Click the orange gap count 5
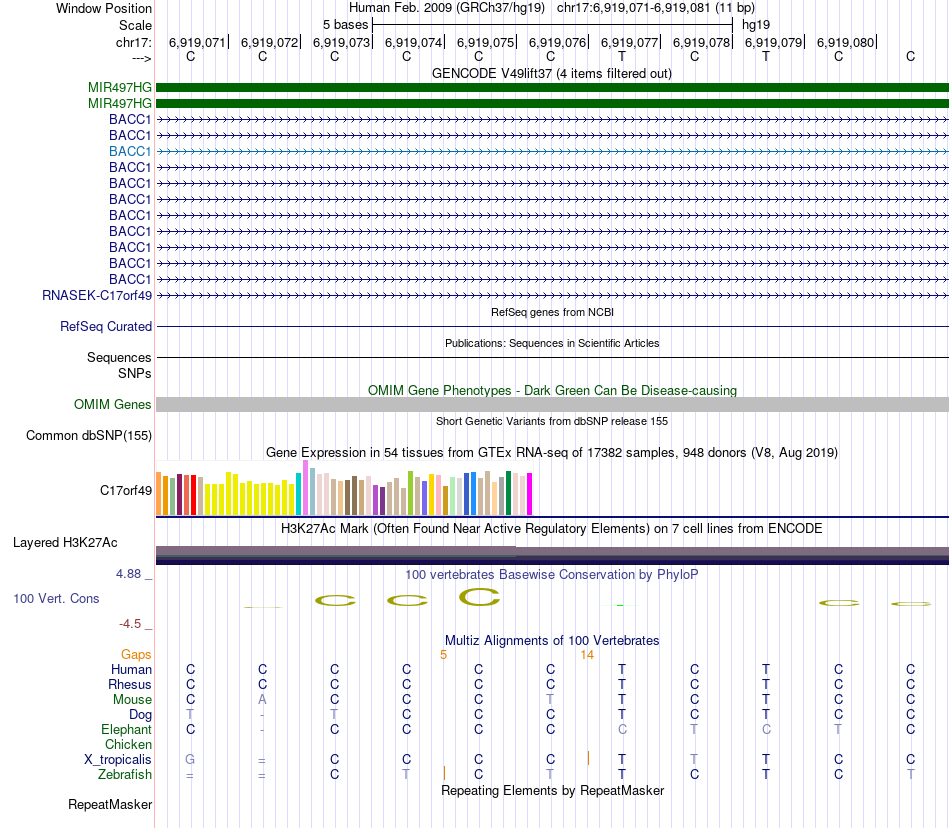 coord(443,655)
